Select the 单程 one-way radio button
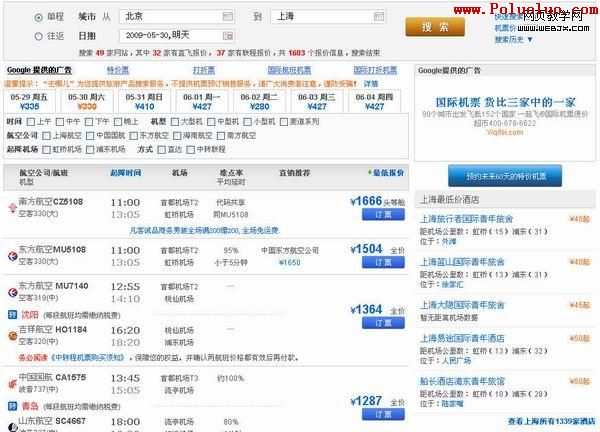600x432 pixels. [x=39, y=17]
